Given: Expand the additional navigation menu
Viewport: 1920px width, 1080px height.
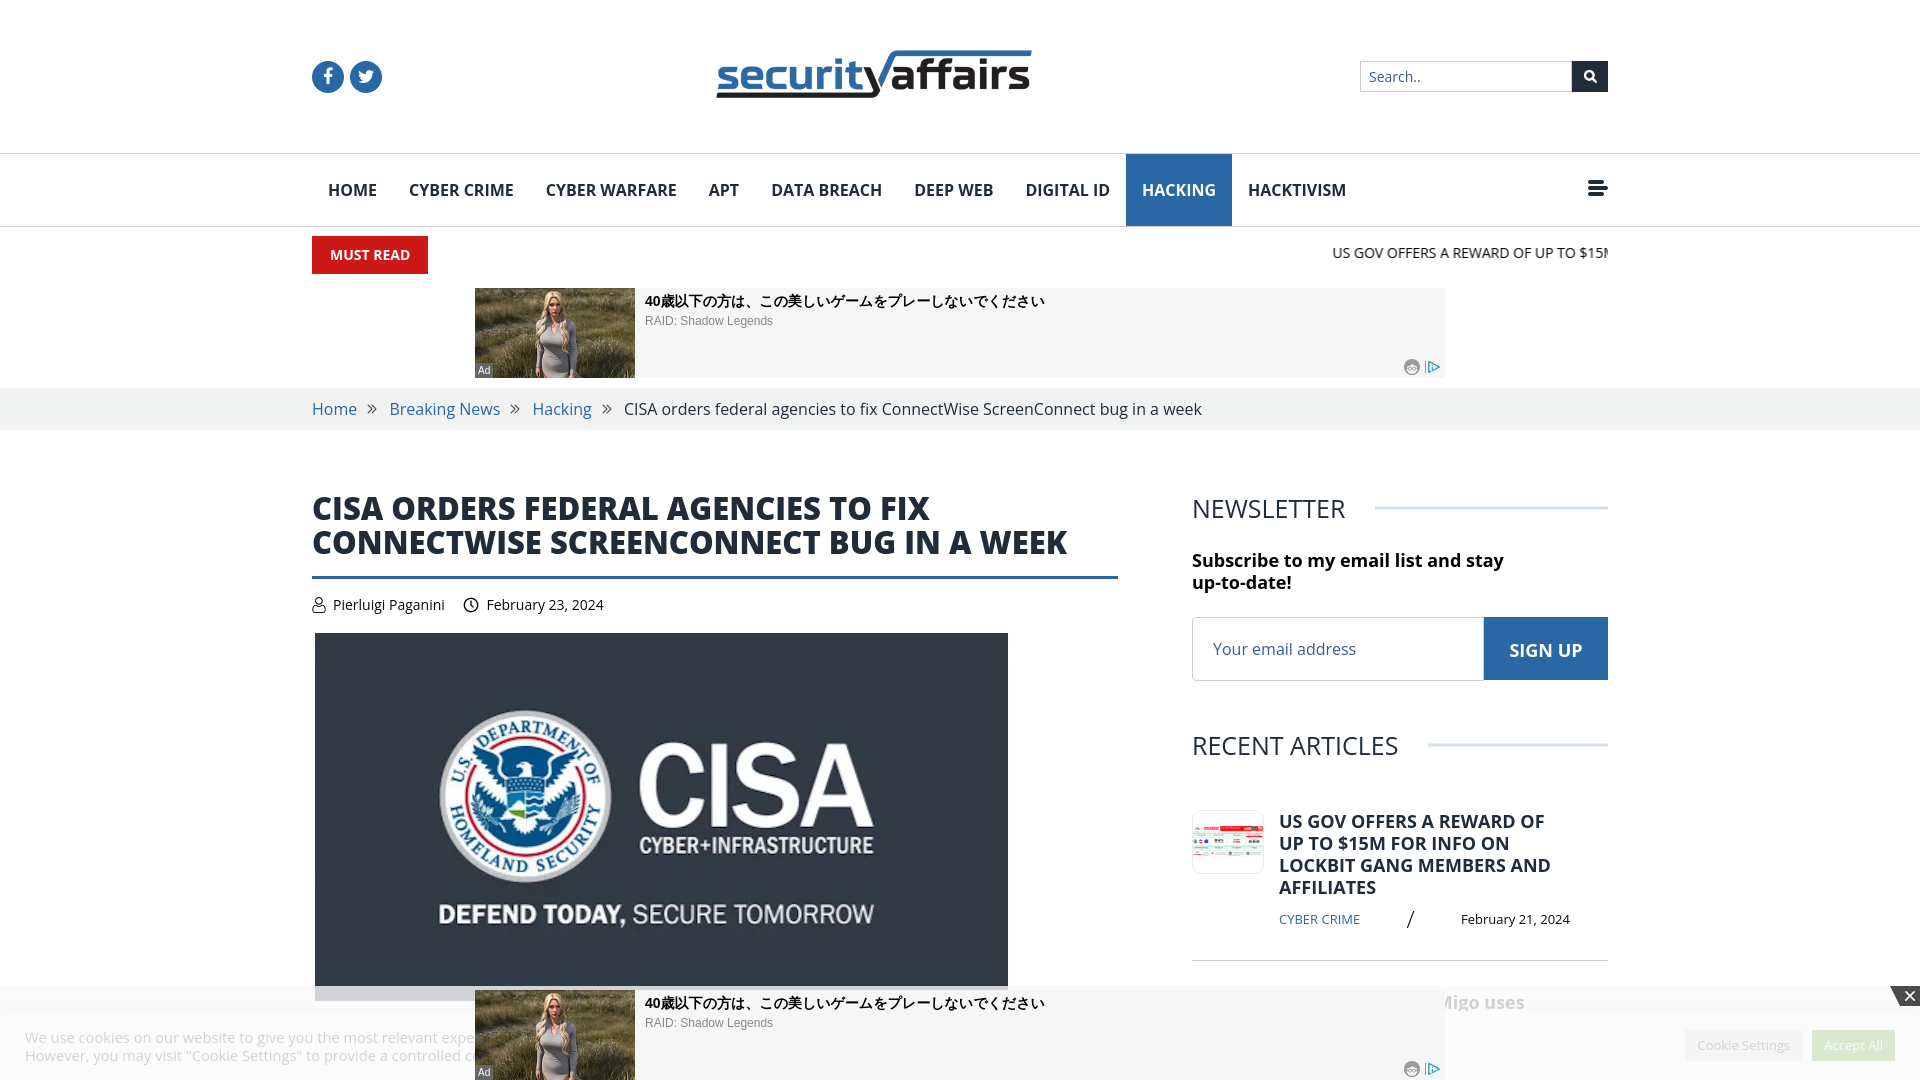Looking at the screenshot, I should [x=1597, y=189].
